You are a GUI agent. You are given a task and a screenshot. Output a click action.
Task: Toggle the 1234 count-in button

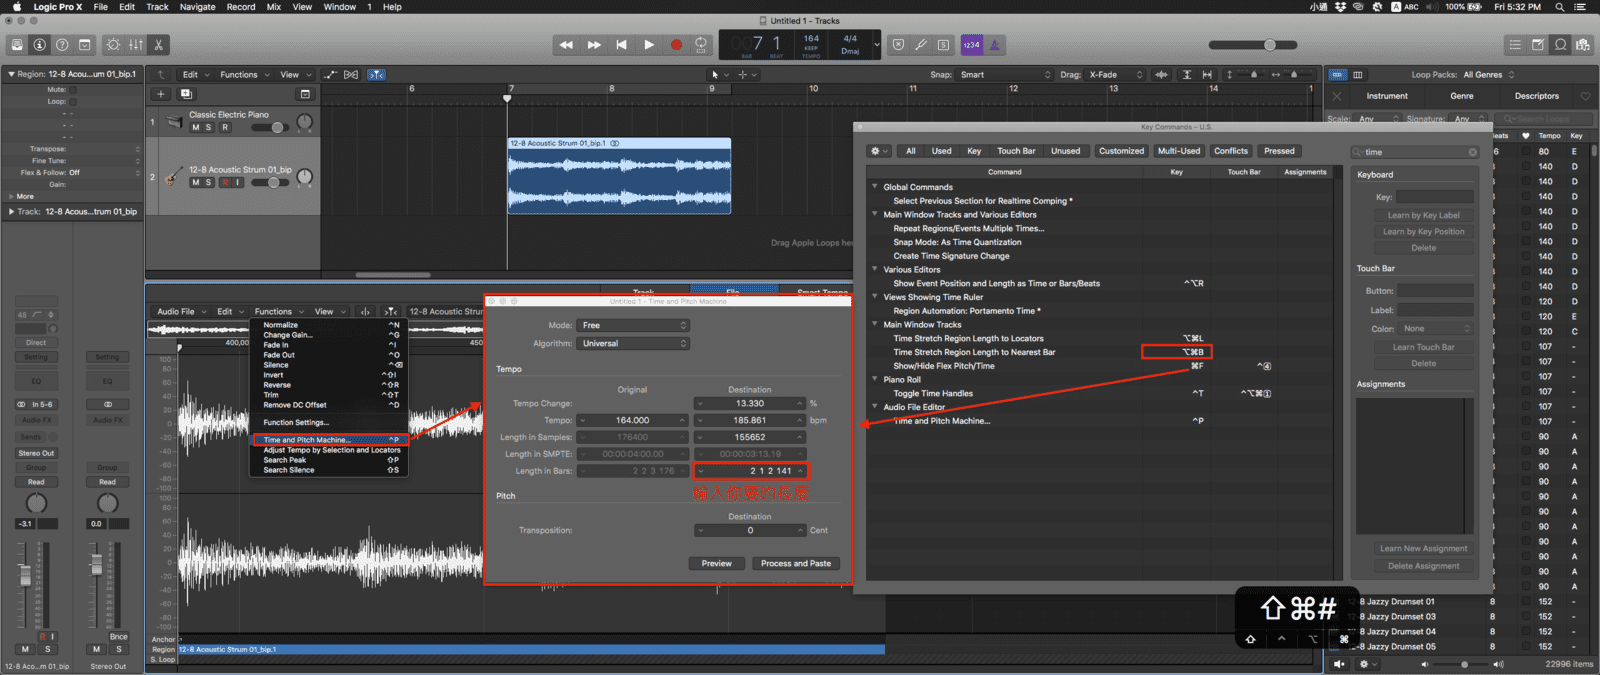click(972, 45)
